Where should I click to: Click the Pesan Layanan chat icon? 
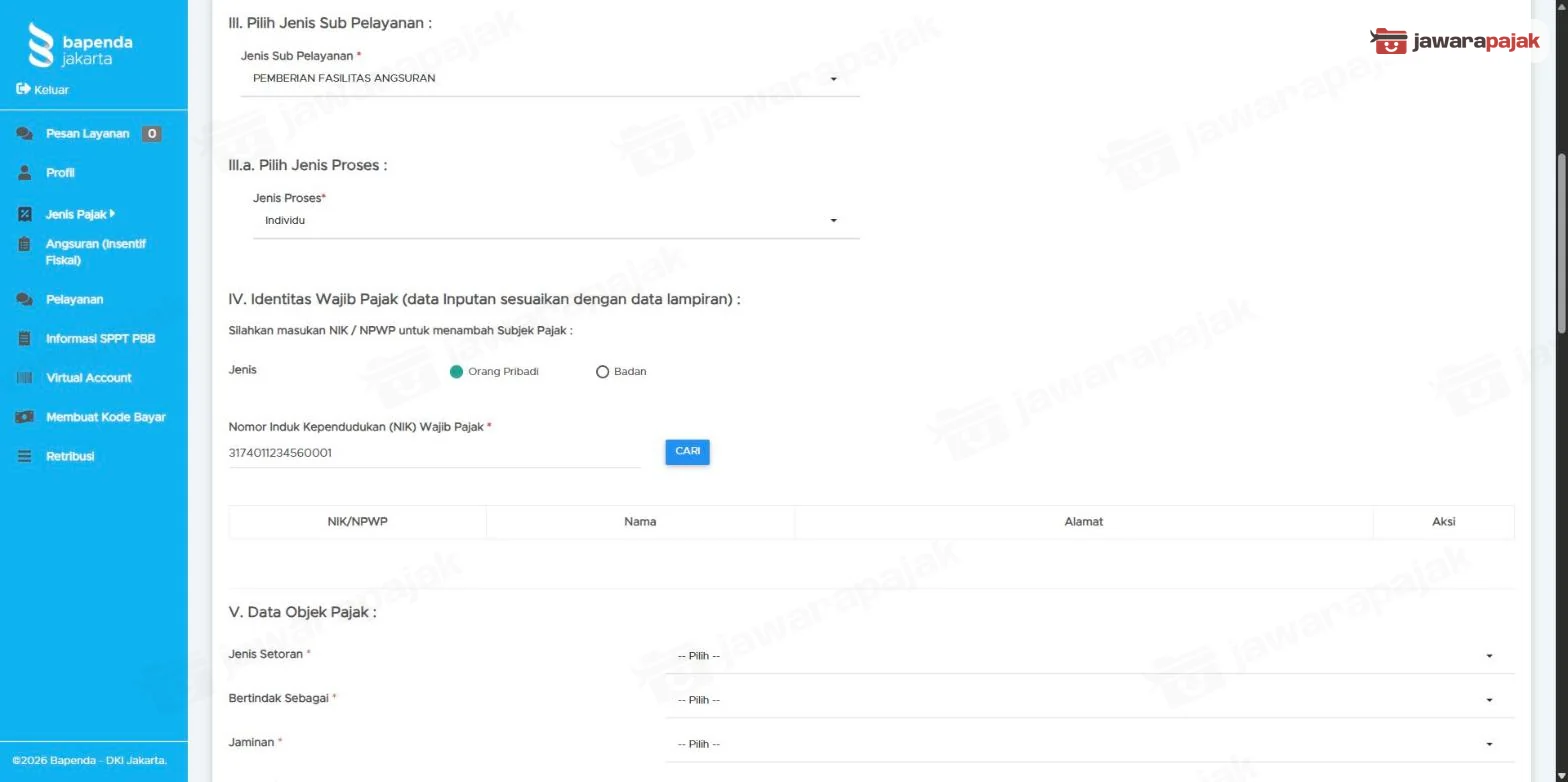tap(25, 134)
